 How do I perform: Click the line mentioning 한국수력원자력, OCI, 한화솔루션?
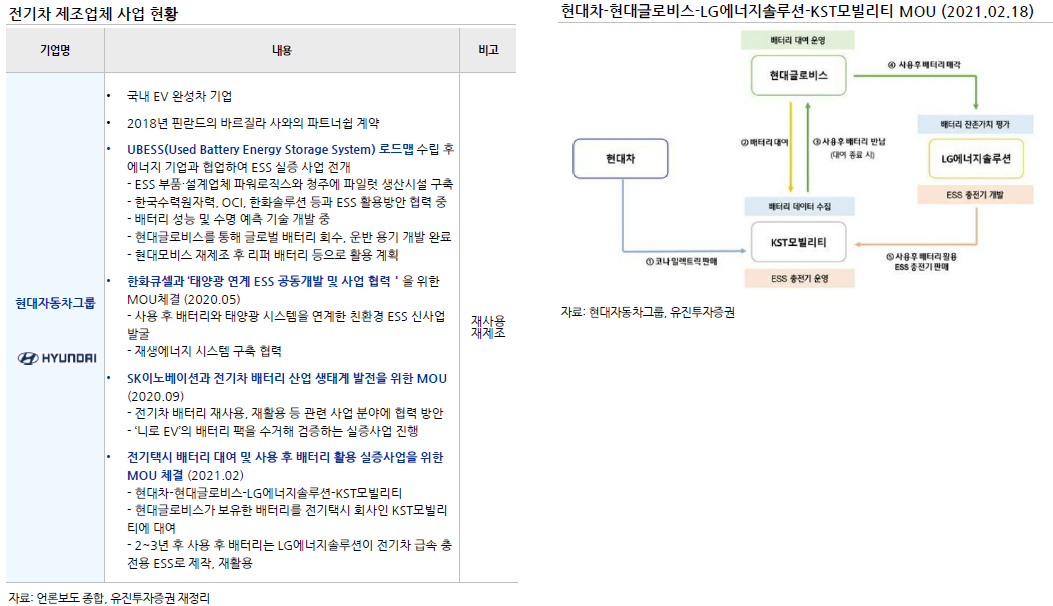[x=287, y=202]
